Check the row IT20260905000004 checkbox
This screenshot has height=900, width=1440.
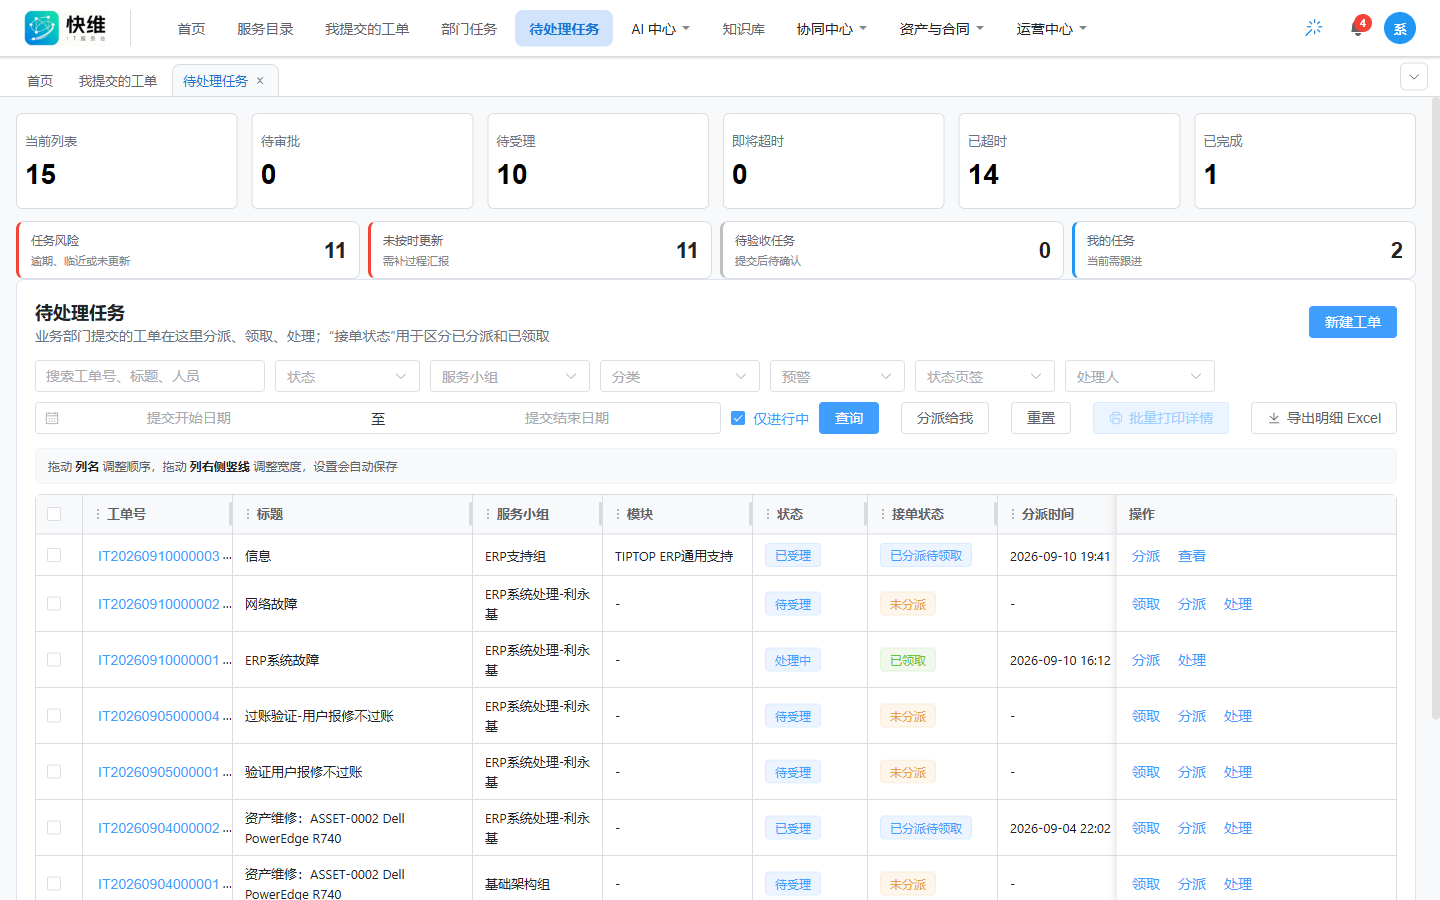pyautogui.click(x=54, y=715)
